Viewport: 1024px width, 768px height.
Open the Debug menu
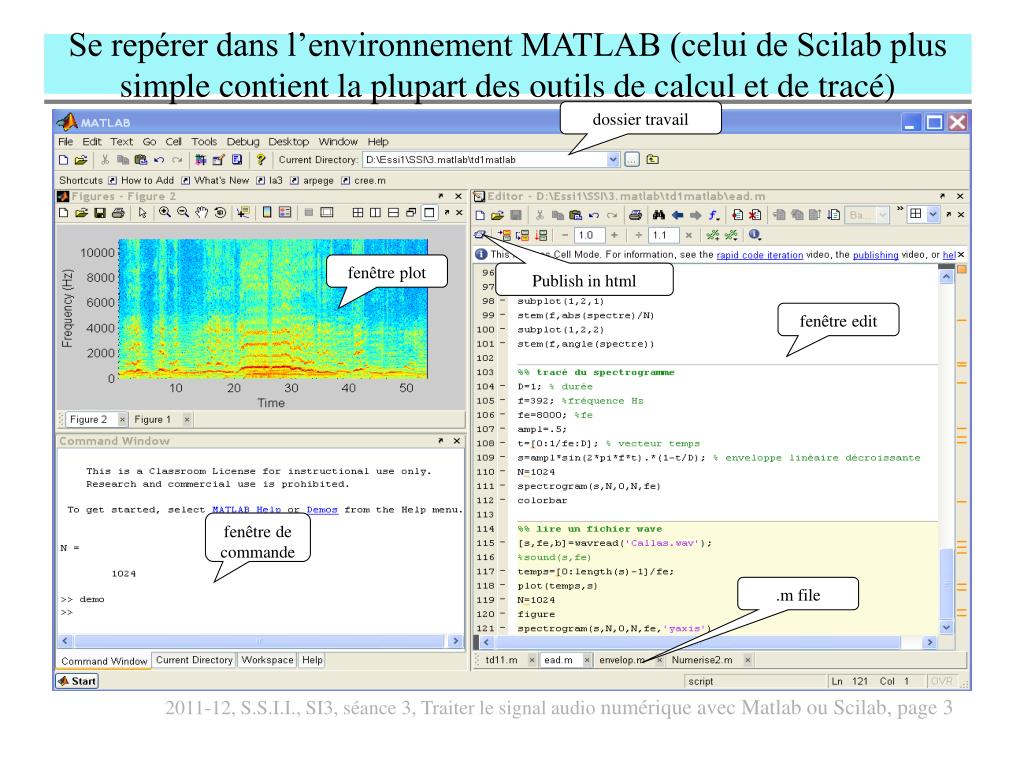[243, 142]
